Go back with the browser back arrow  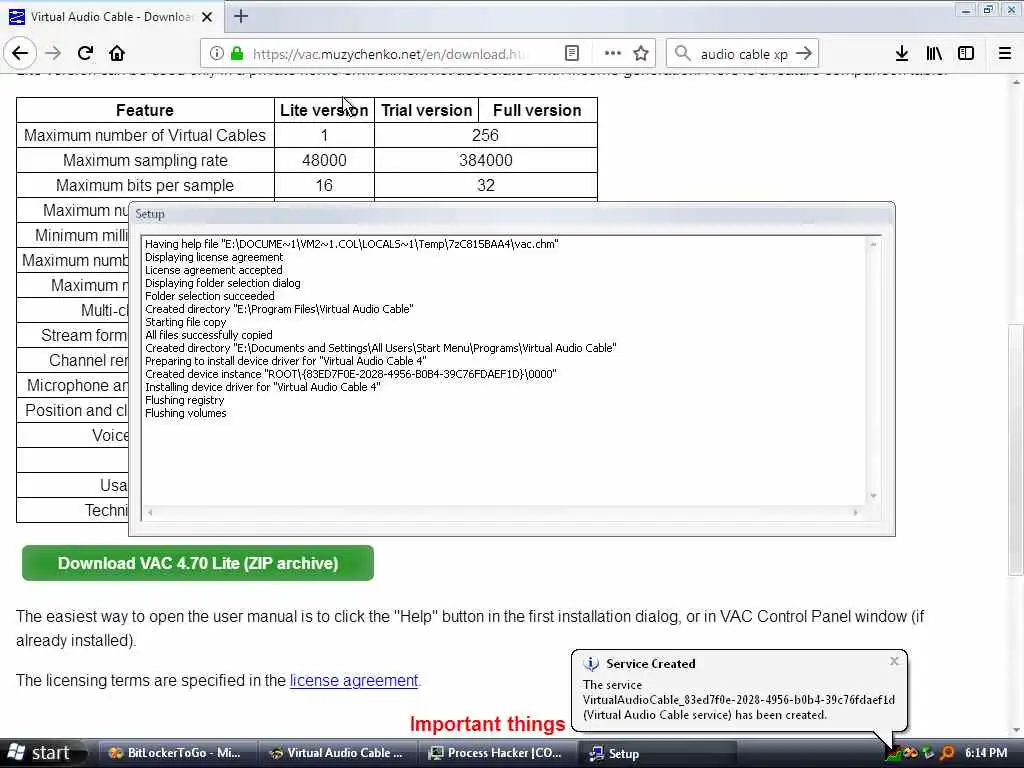pyautogui.click(x=20, y=54)
